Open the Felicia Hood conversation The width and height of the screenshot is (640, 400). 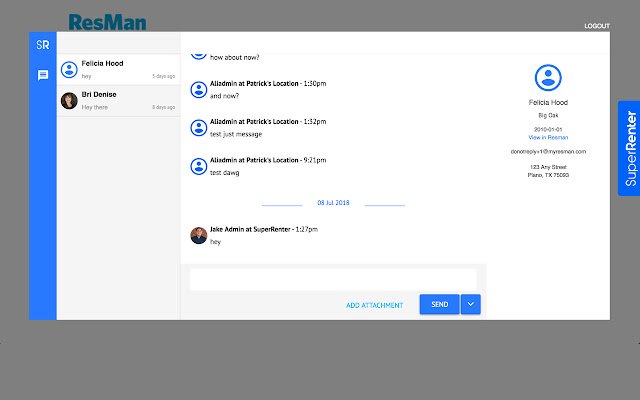pos(118,69)
